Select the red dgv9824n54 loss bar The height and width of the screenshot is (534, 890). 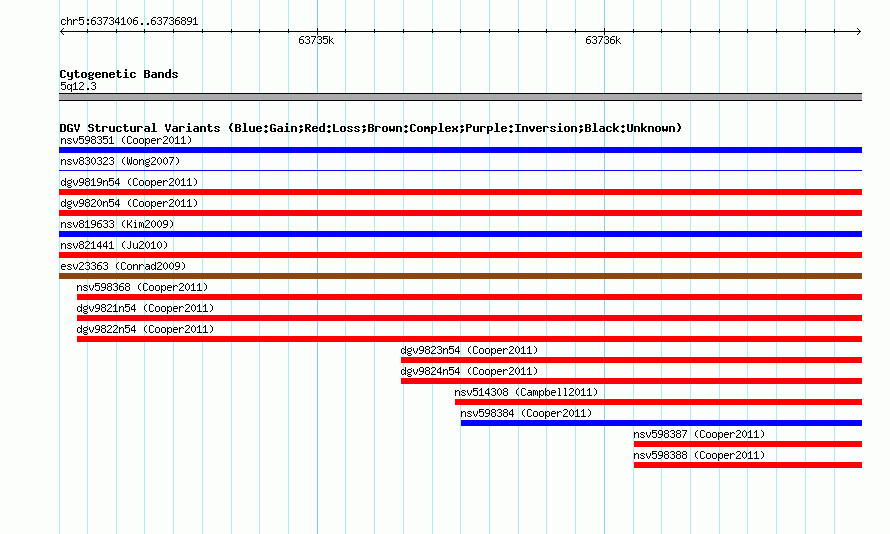[631, 381]
